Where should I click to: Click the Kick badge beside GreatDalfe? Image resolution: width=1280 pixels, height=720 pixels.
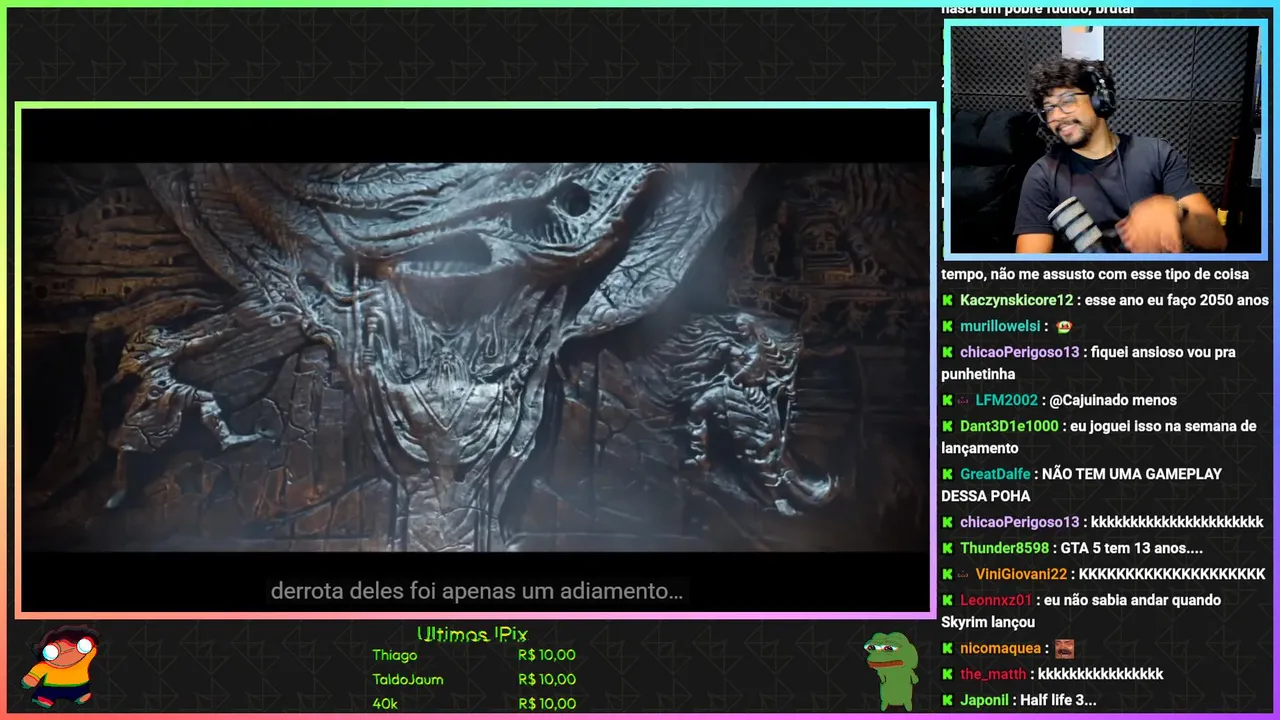pos(947,474)
